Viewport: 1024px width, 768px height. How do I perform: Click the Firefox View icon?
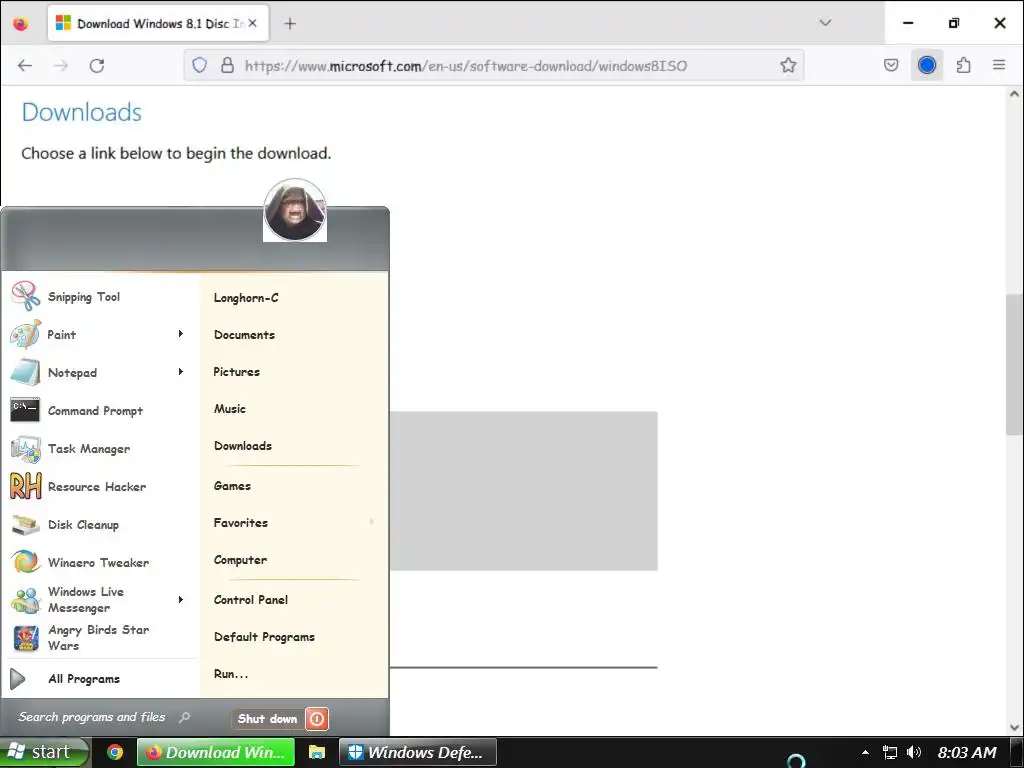[x=21, y=24]
